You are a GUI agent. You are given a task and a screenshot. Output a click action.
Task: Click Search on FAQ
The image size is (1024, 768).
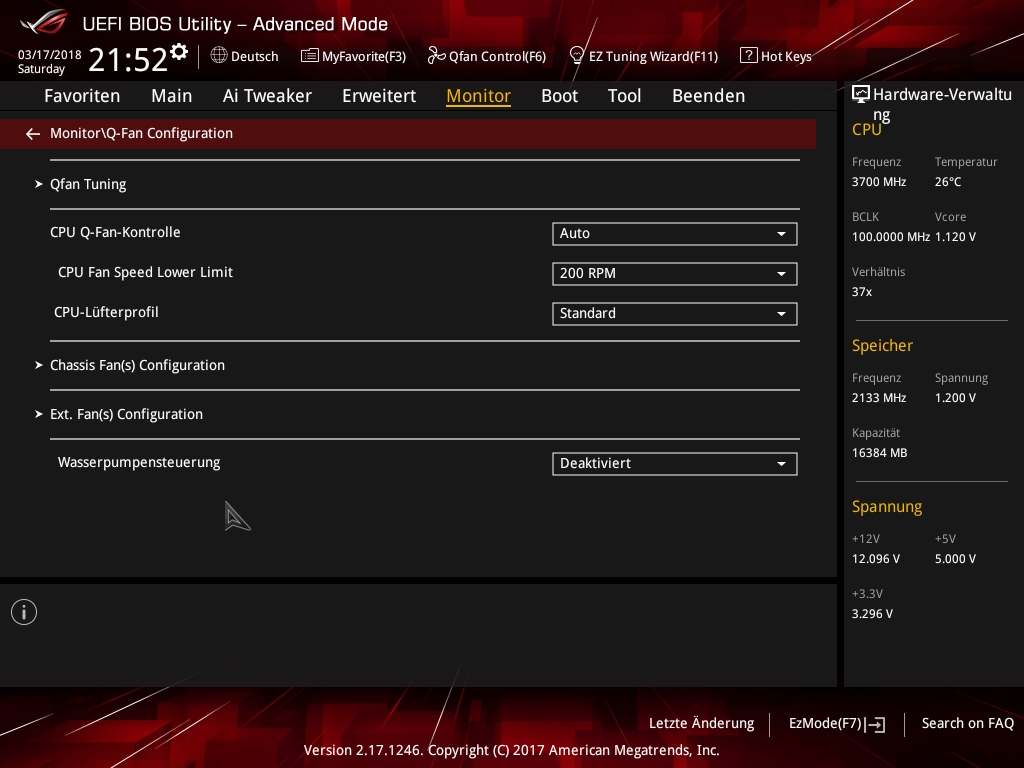click(968, 724)
